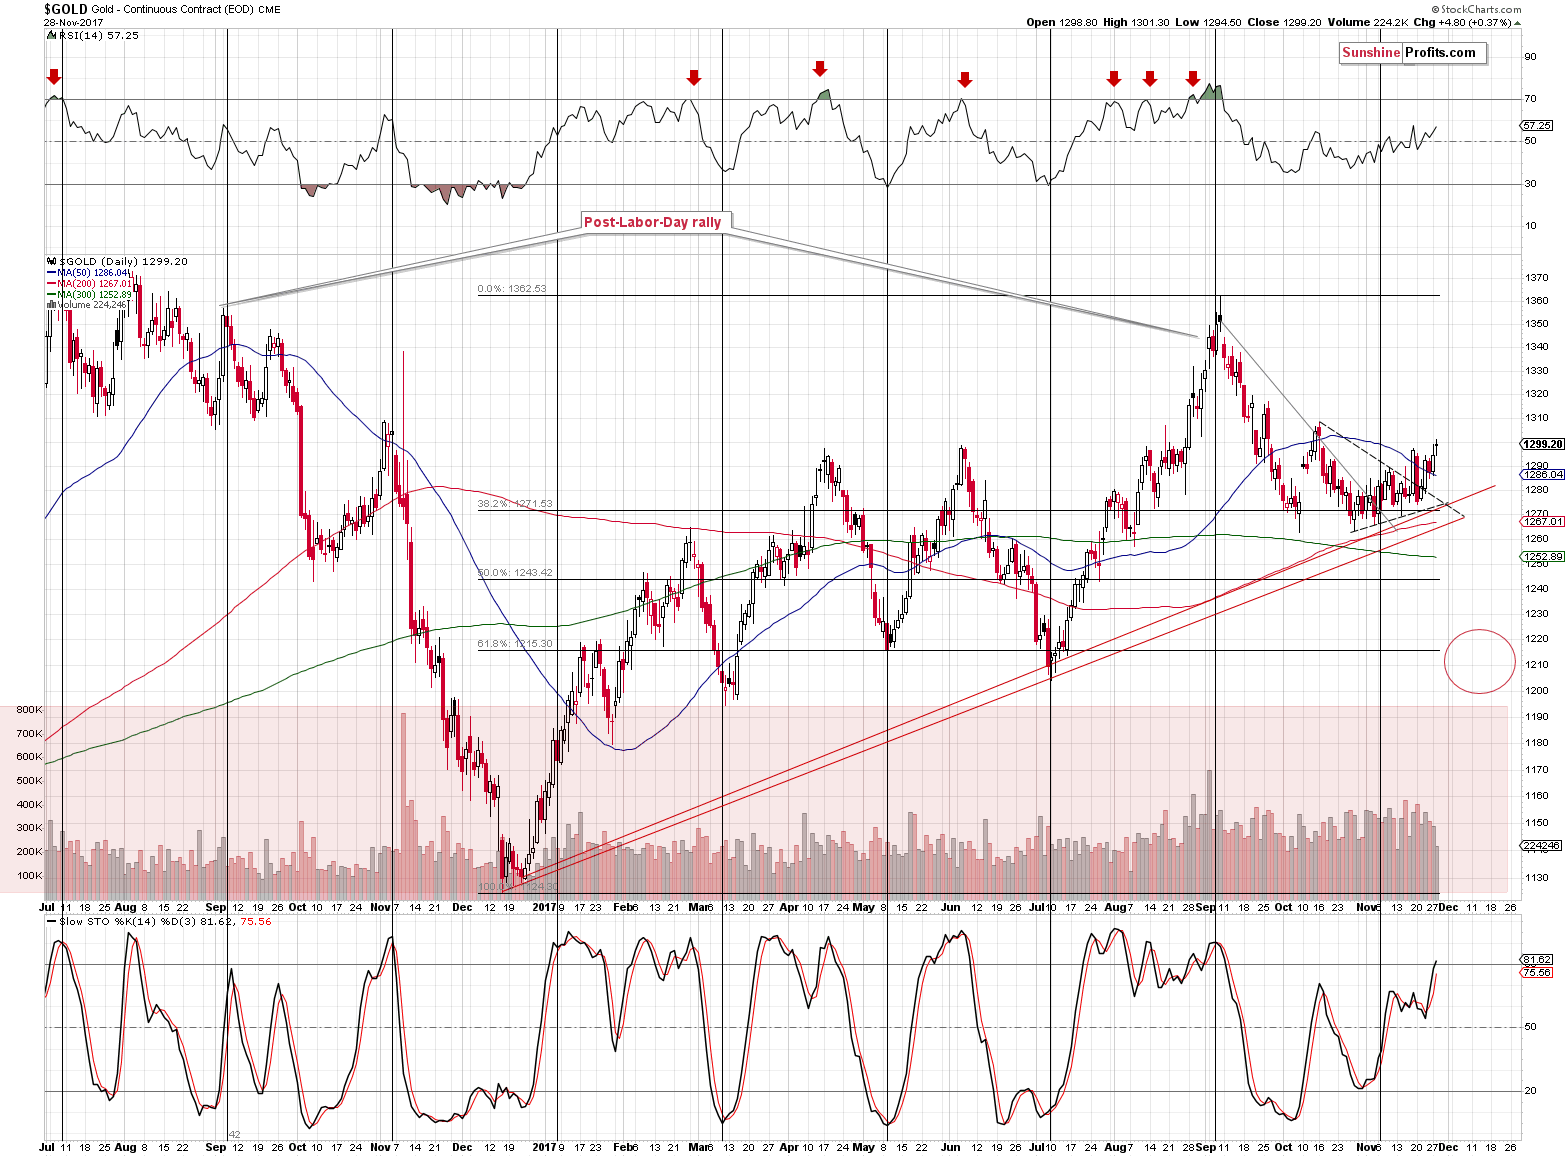This screenshot has height=1157, width=1565.
Task: Click the SunshineProfits.com logo
Action: [x=1413, y=53]
